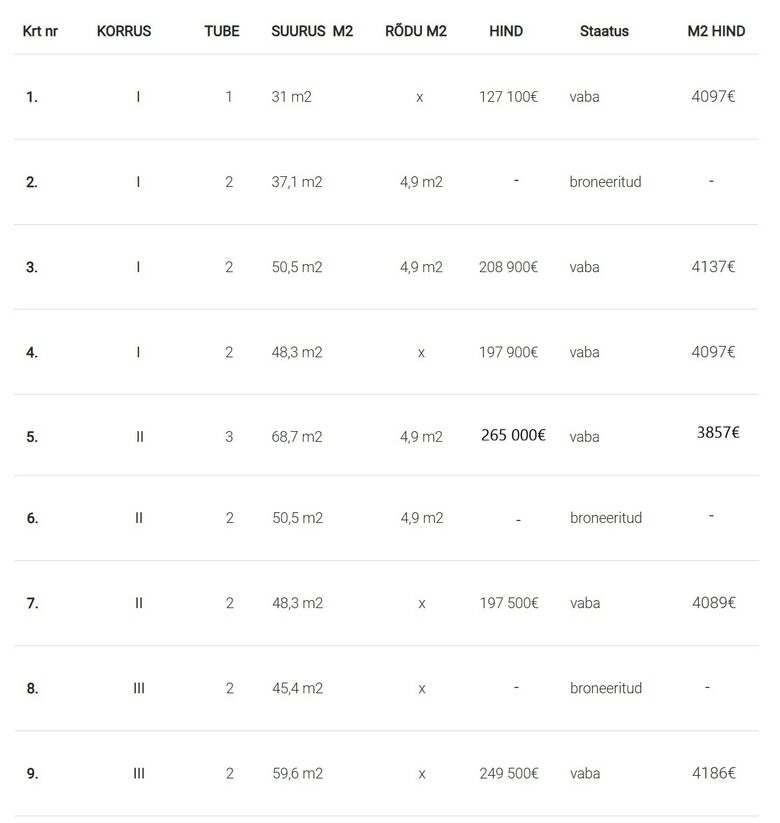Screen dimensions: 780x823
Task: Select the 37,1 m2 size cell
Action: coord(297,182)
